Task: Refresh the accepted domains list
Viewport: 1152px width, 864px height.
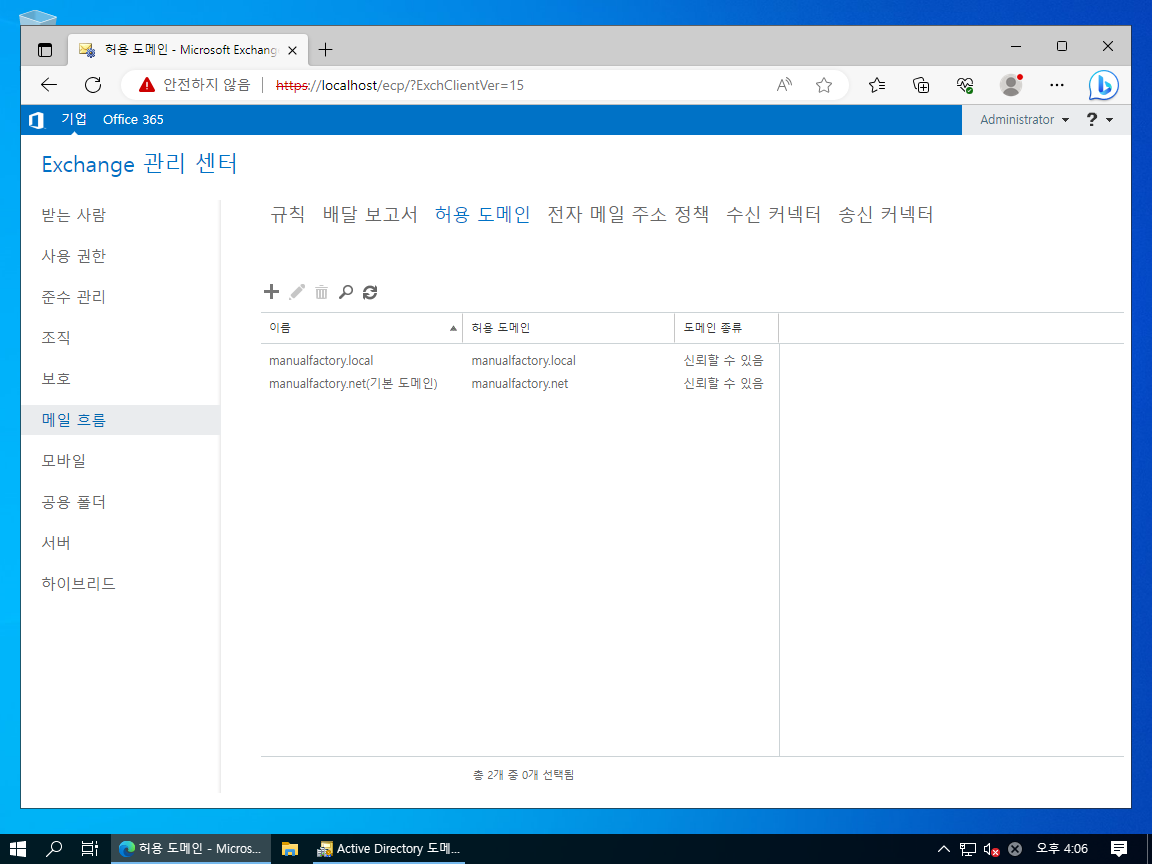Action: pyautogui.click(x=370, y=292)
